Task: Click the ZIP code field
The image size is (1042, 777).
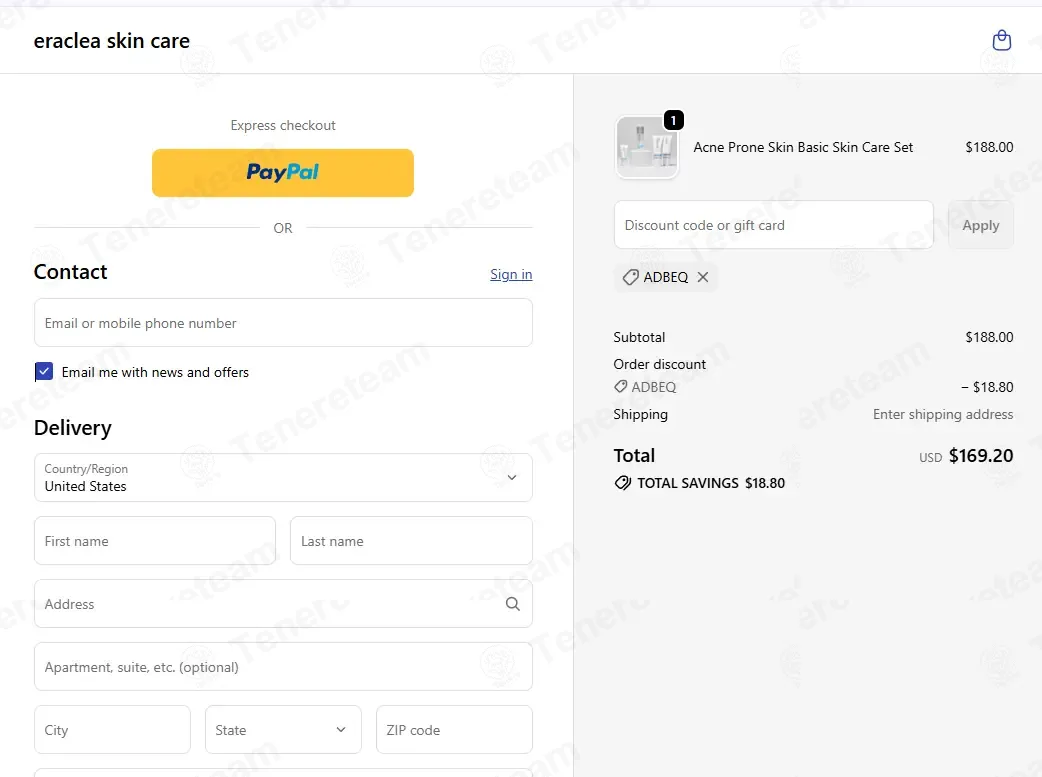Action: point(455,729)
